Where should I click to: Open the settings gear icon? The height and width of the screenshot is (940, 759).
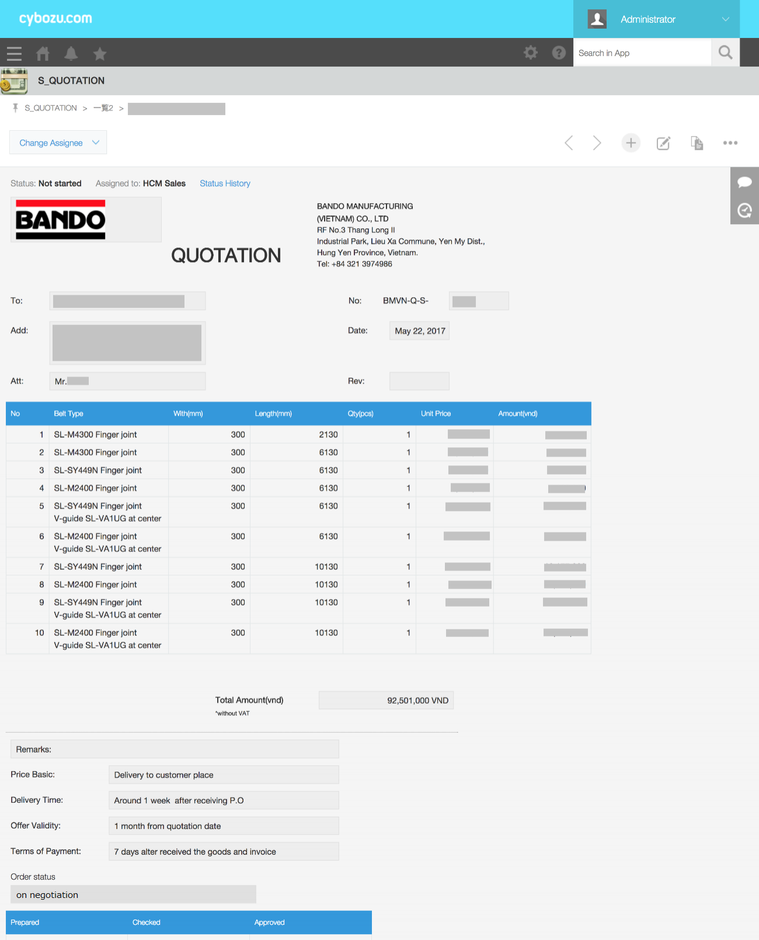531,53
